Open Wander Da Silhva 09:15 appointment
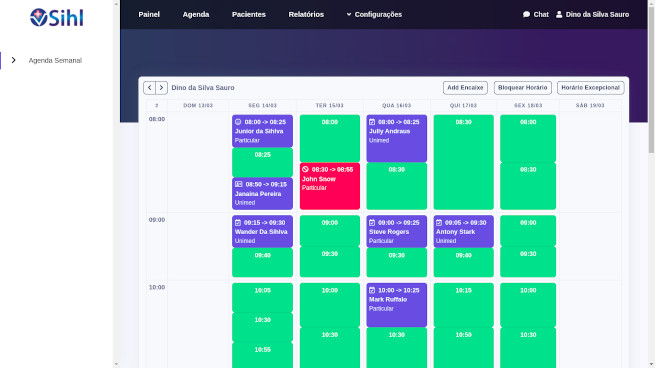 (x=262, y=231)
